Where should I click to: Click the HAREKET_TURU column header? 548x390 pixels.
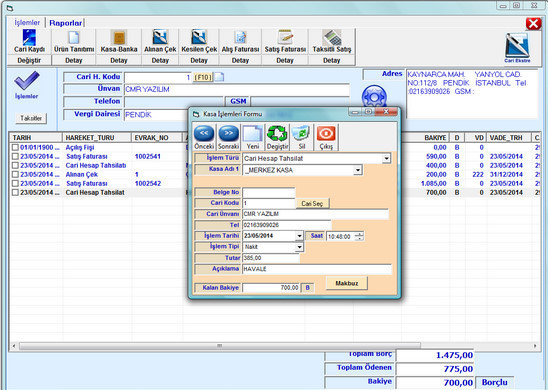coord(96,138)
